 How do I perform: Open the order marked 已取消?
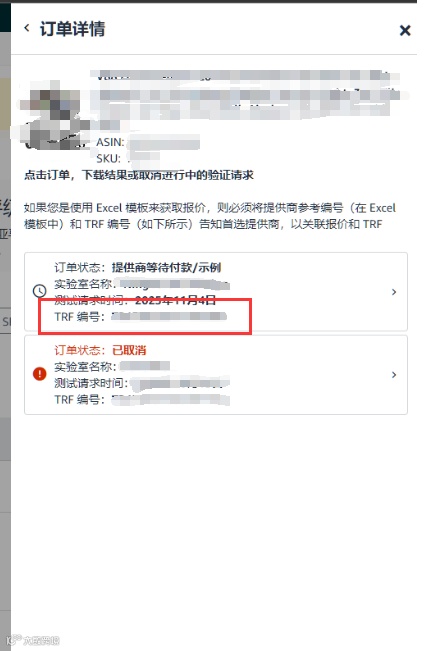pos(216,375)
